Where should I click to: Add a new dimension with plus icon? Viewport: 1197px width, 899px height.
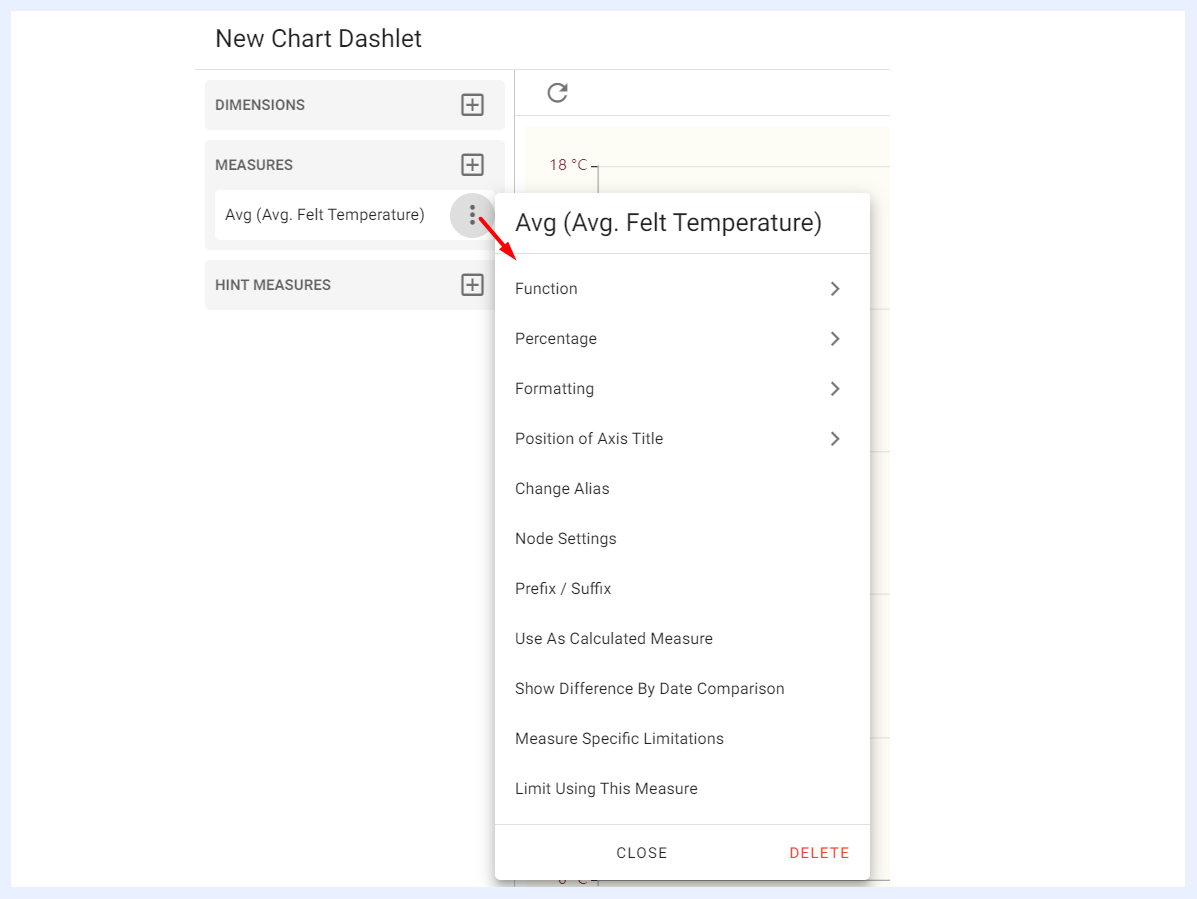(x=473, y=105)
